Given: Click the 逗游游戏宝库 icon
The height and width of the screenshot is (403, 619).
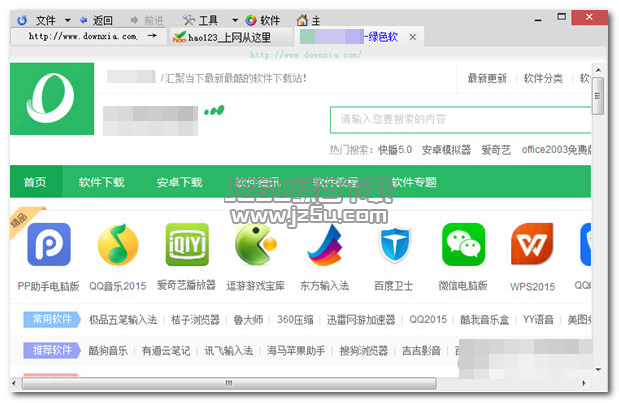Looking at the screenshot, I should [x=256, y=244].
